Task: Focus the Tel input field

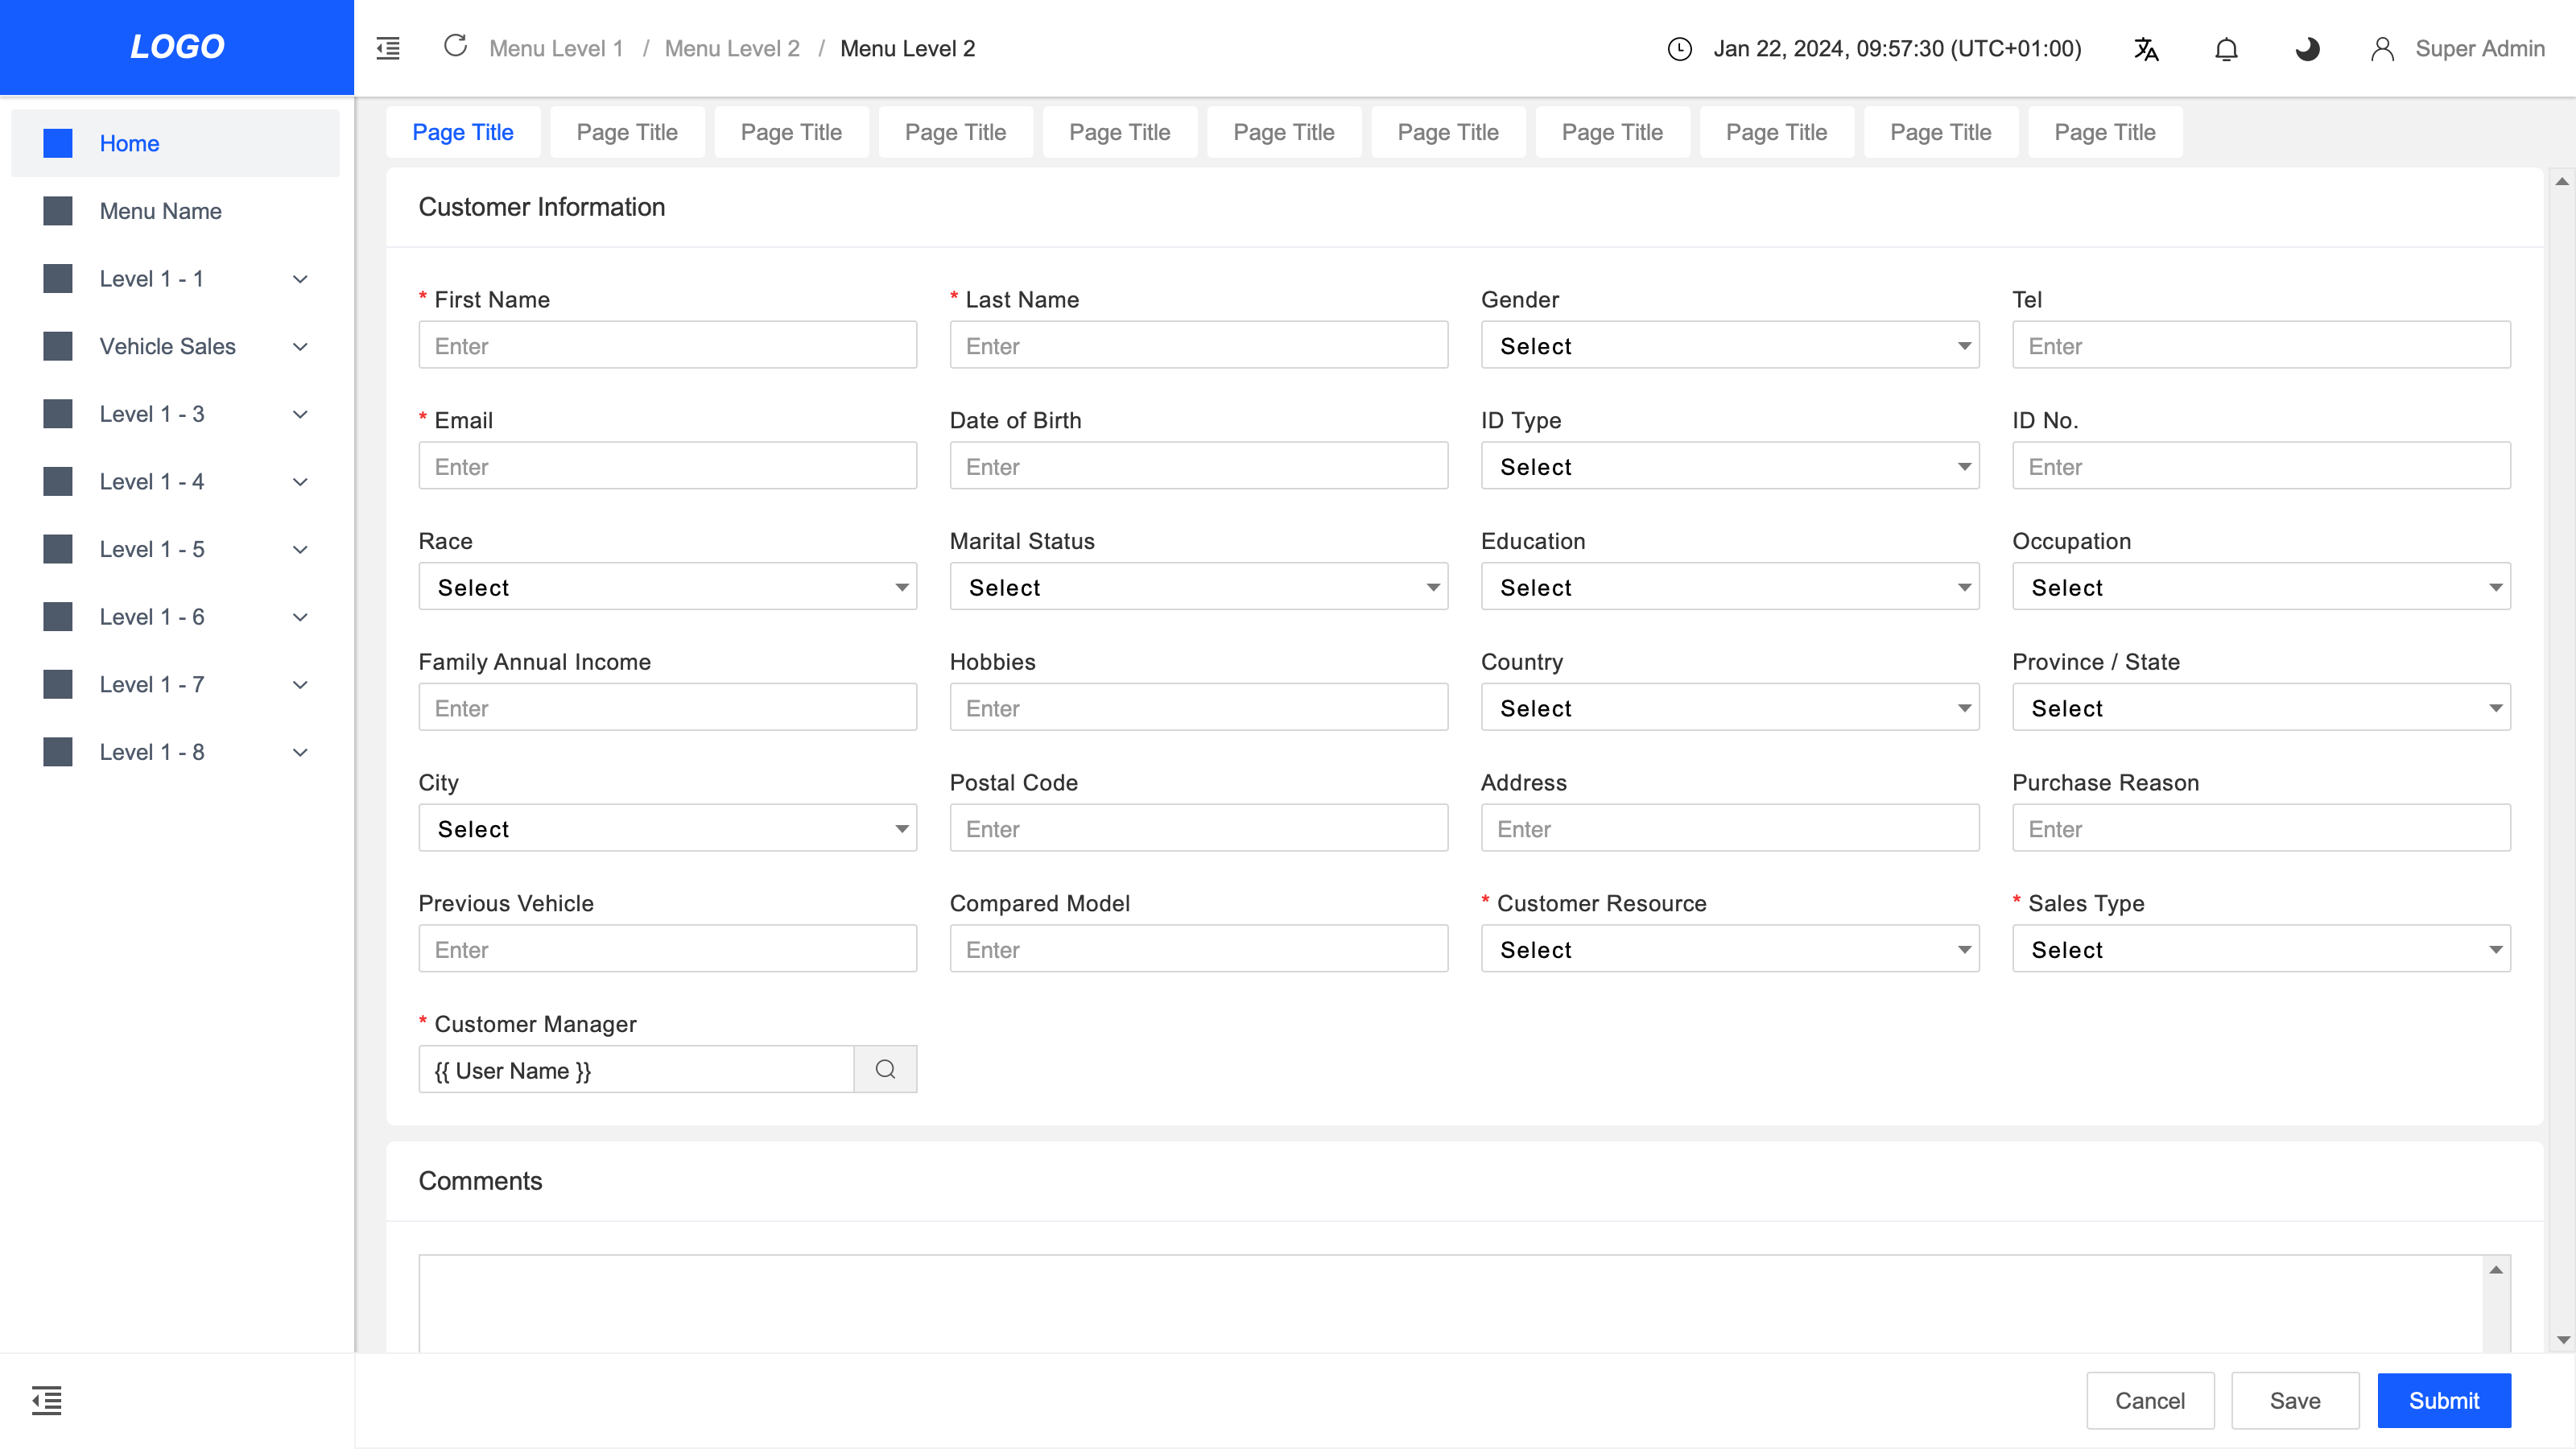Action: click(2261, 345)
